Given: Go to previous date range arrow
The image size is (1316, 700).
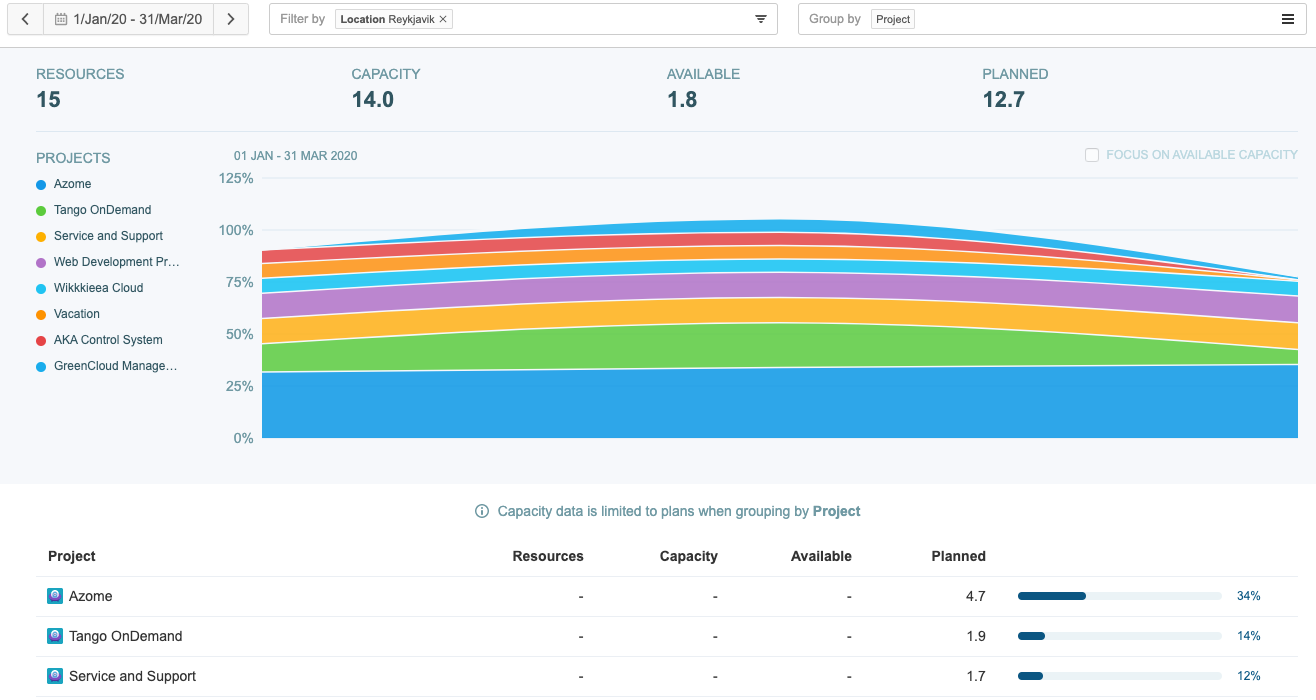Looking at the screenshot, I should point(25,19).
